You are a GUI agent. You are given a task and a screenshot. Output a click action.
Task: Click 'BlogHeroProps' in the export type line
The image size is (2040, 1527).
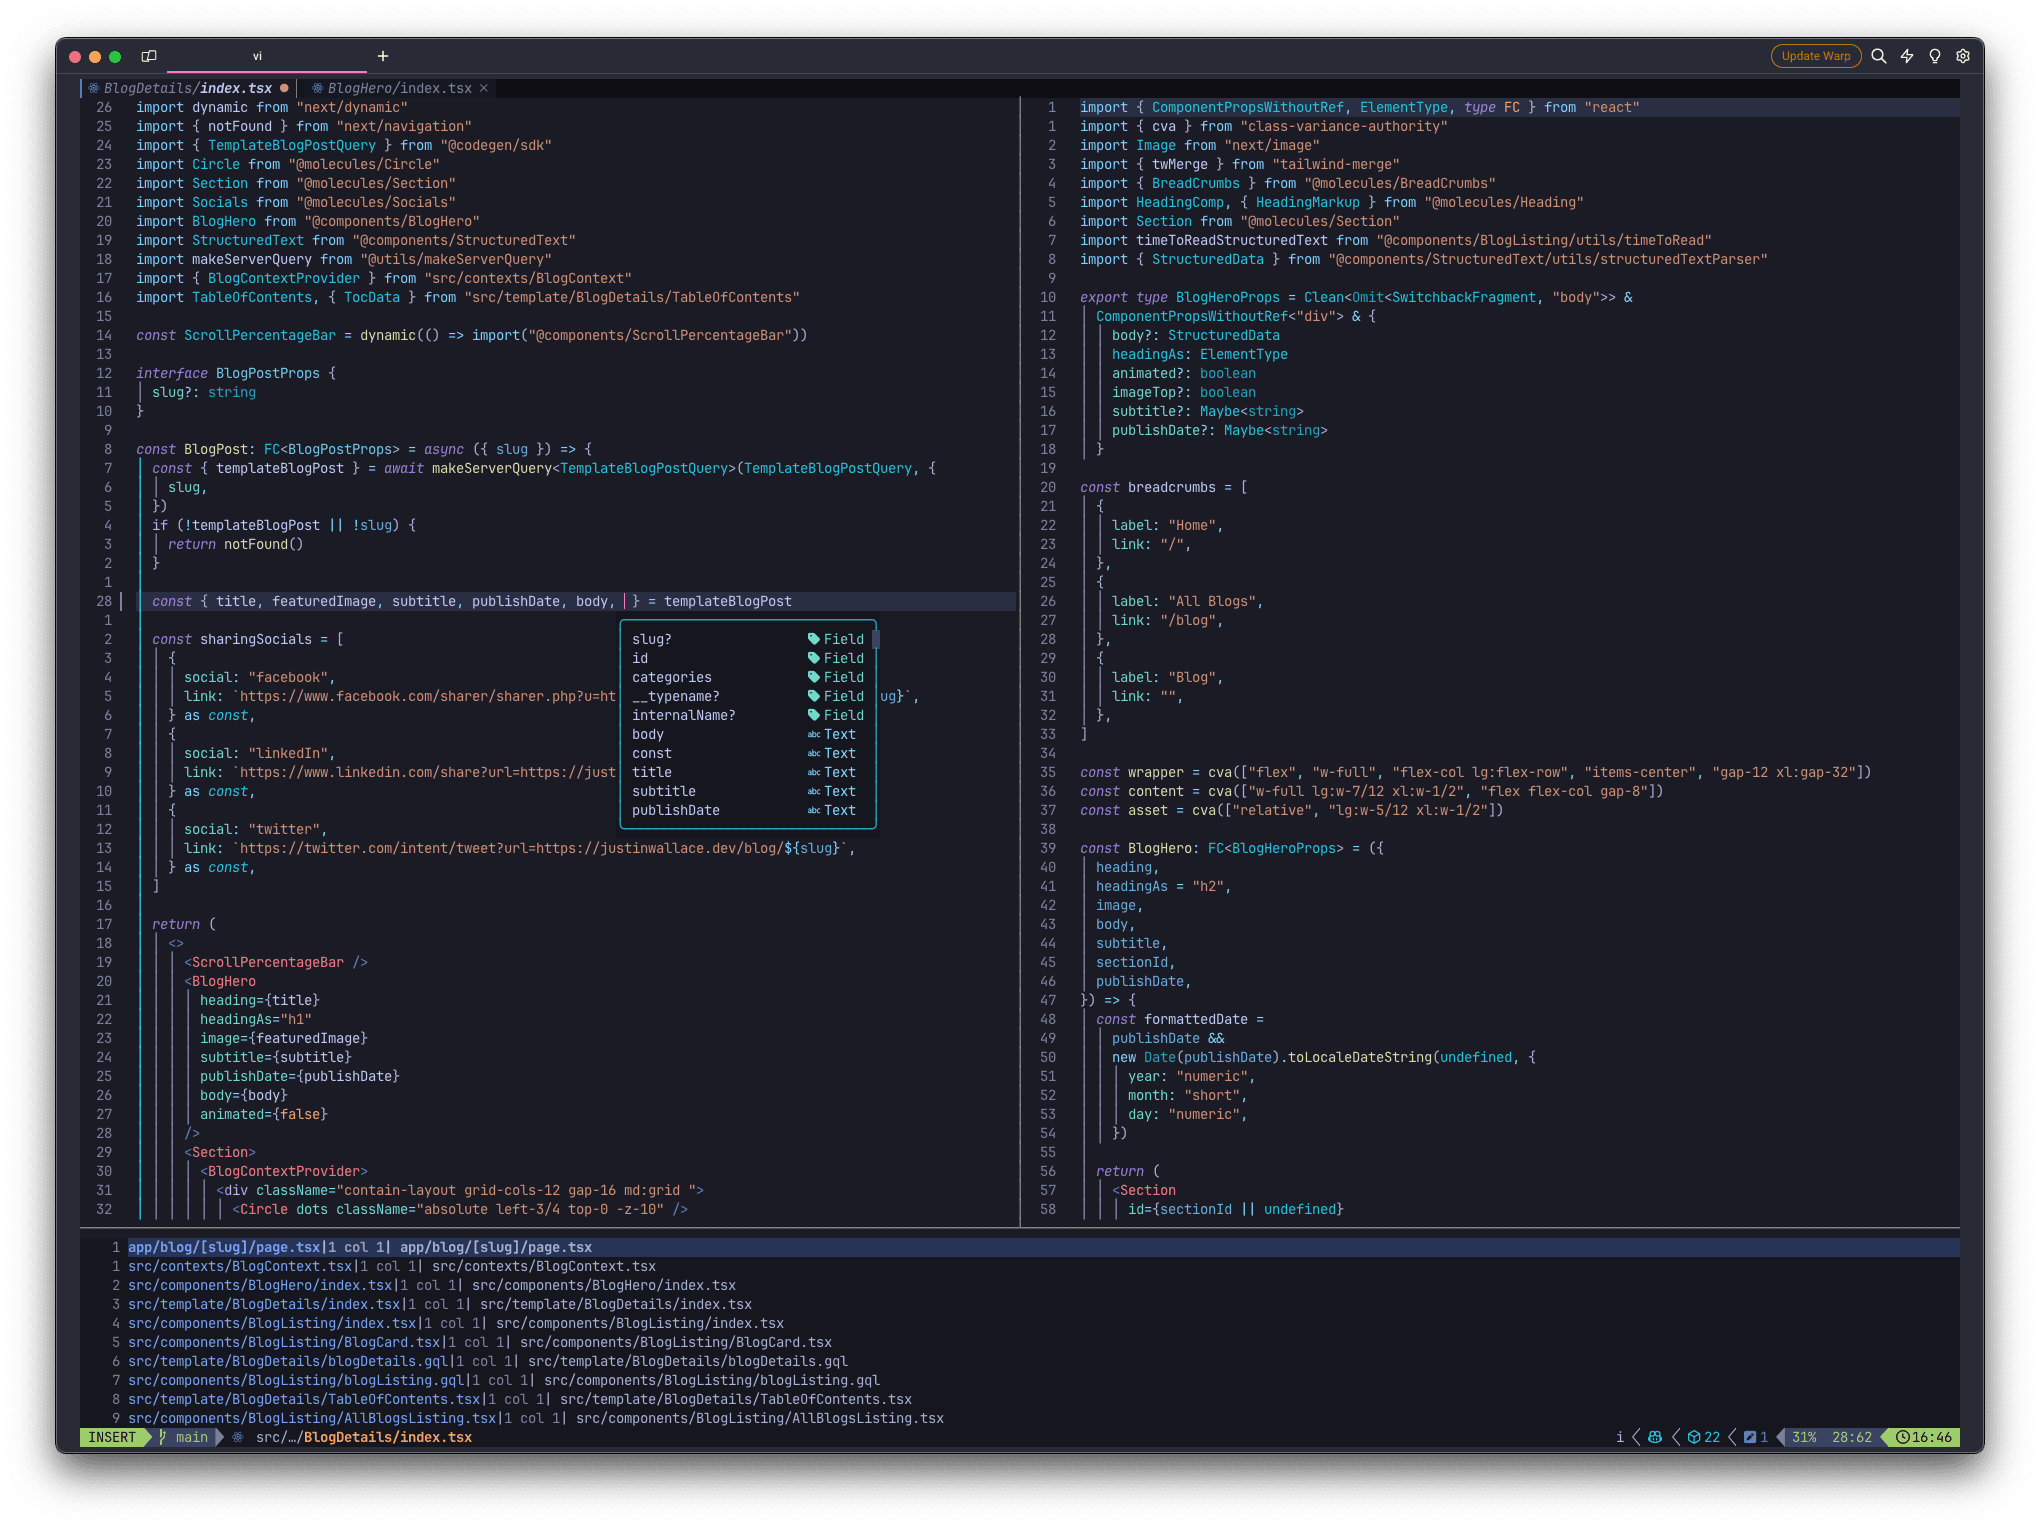click(1228, 297)
